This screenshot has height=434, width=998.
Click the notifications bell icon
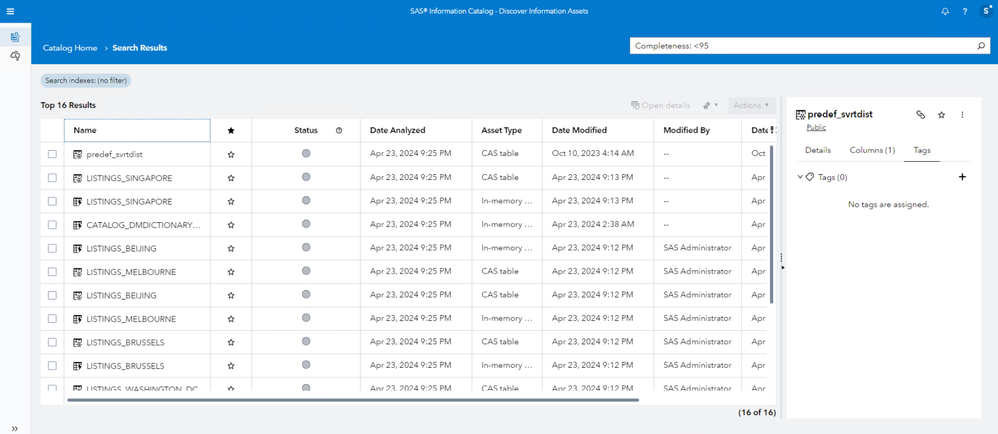tap(945, 11)
